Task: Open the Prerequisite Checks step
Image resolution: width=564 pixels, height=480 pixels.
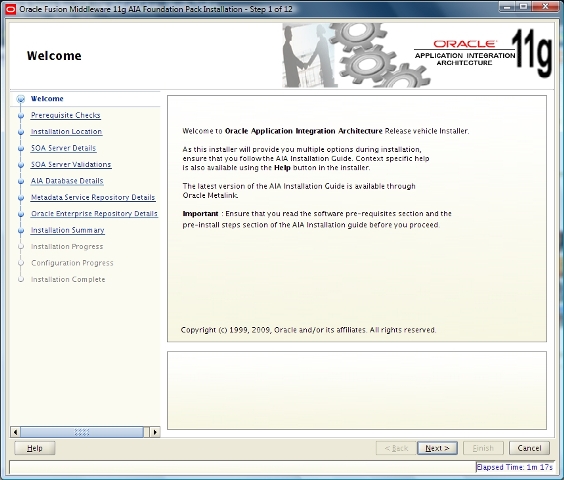Action: click(x=65, y=115)
